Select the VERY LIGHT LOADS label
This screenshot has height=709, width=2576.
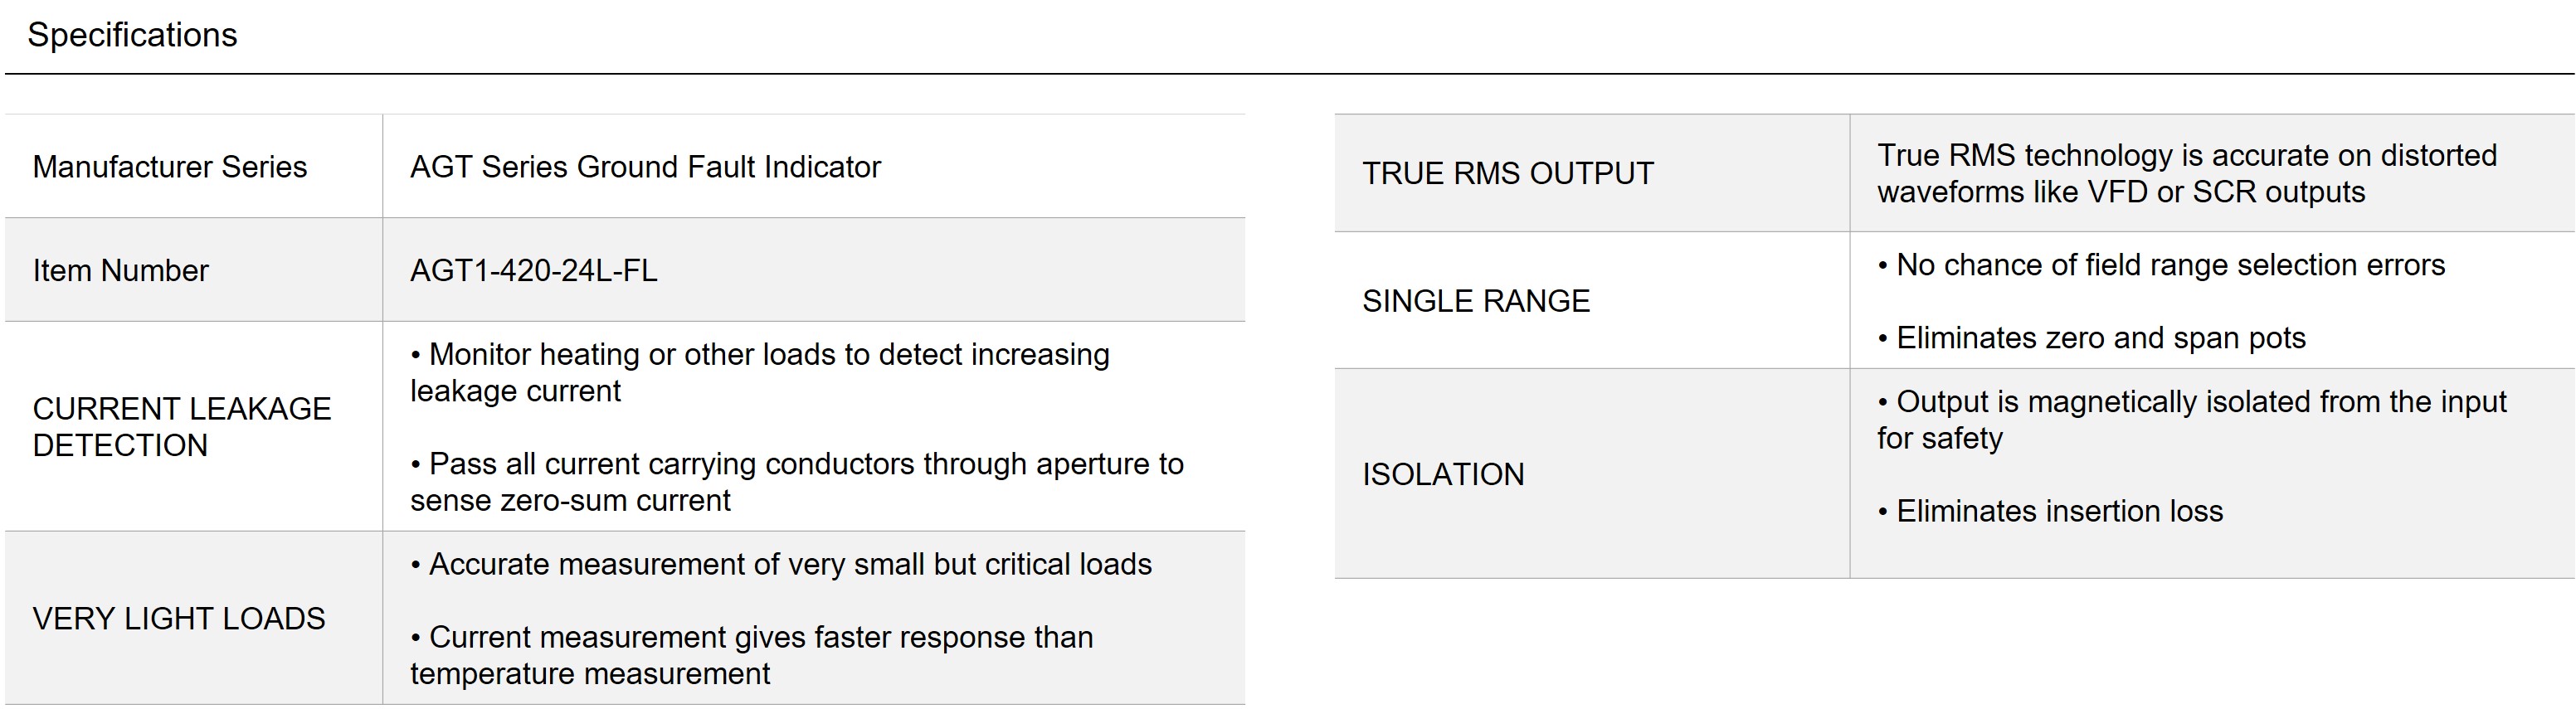tap(179, 619)
